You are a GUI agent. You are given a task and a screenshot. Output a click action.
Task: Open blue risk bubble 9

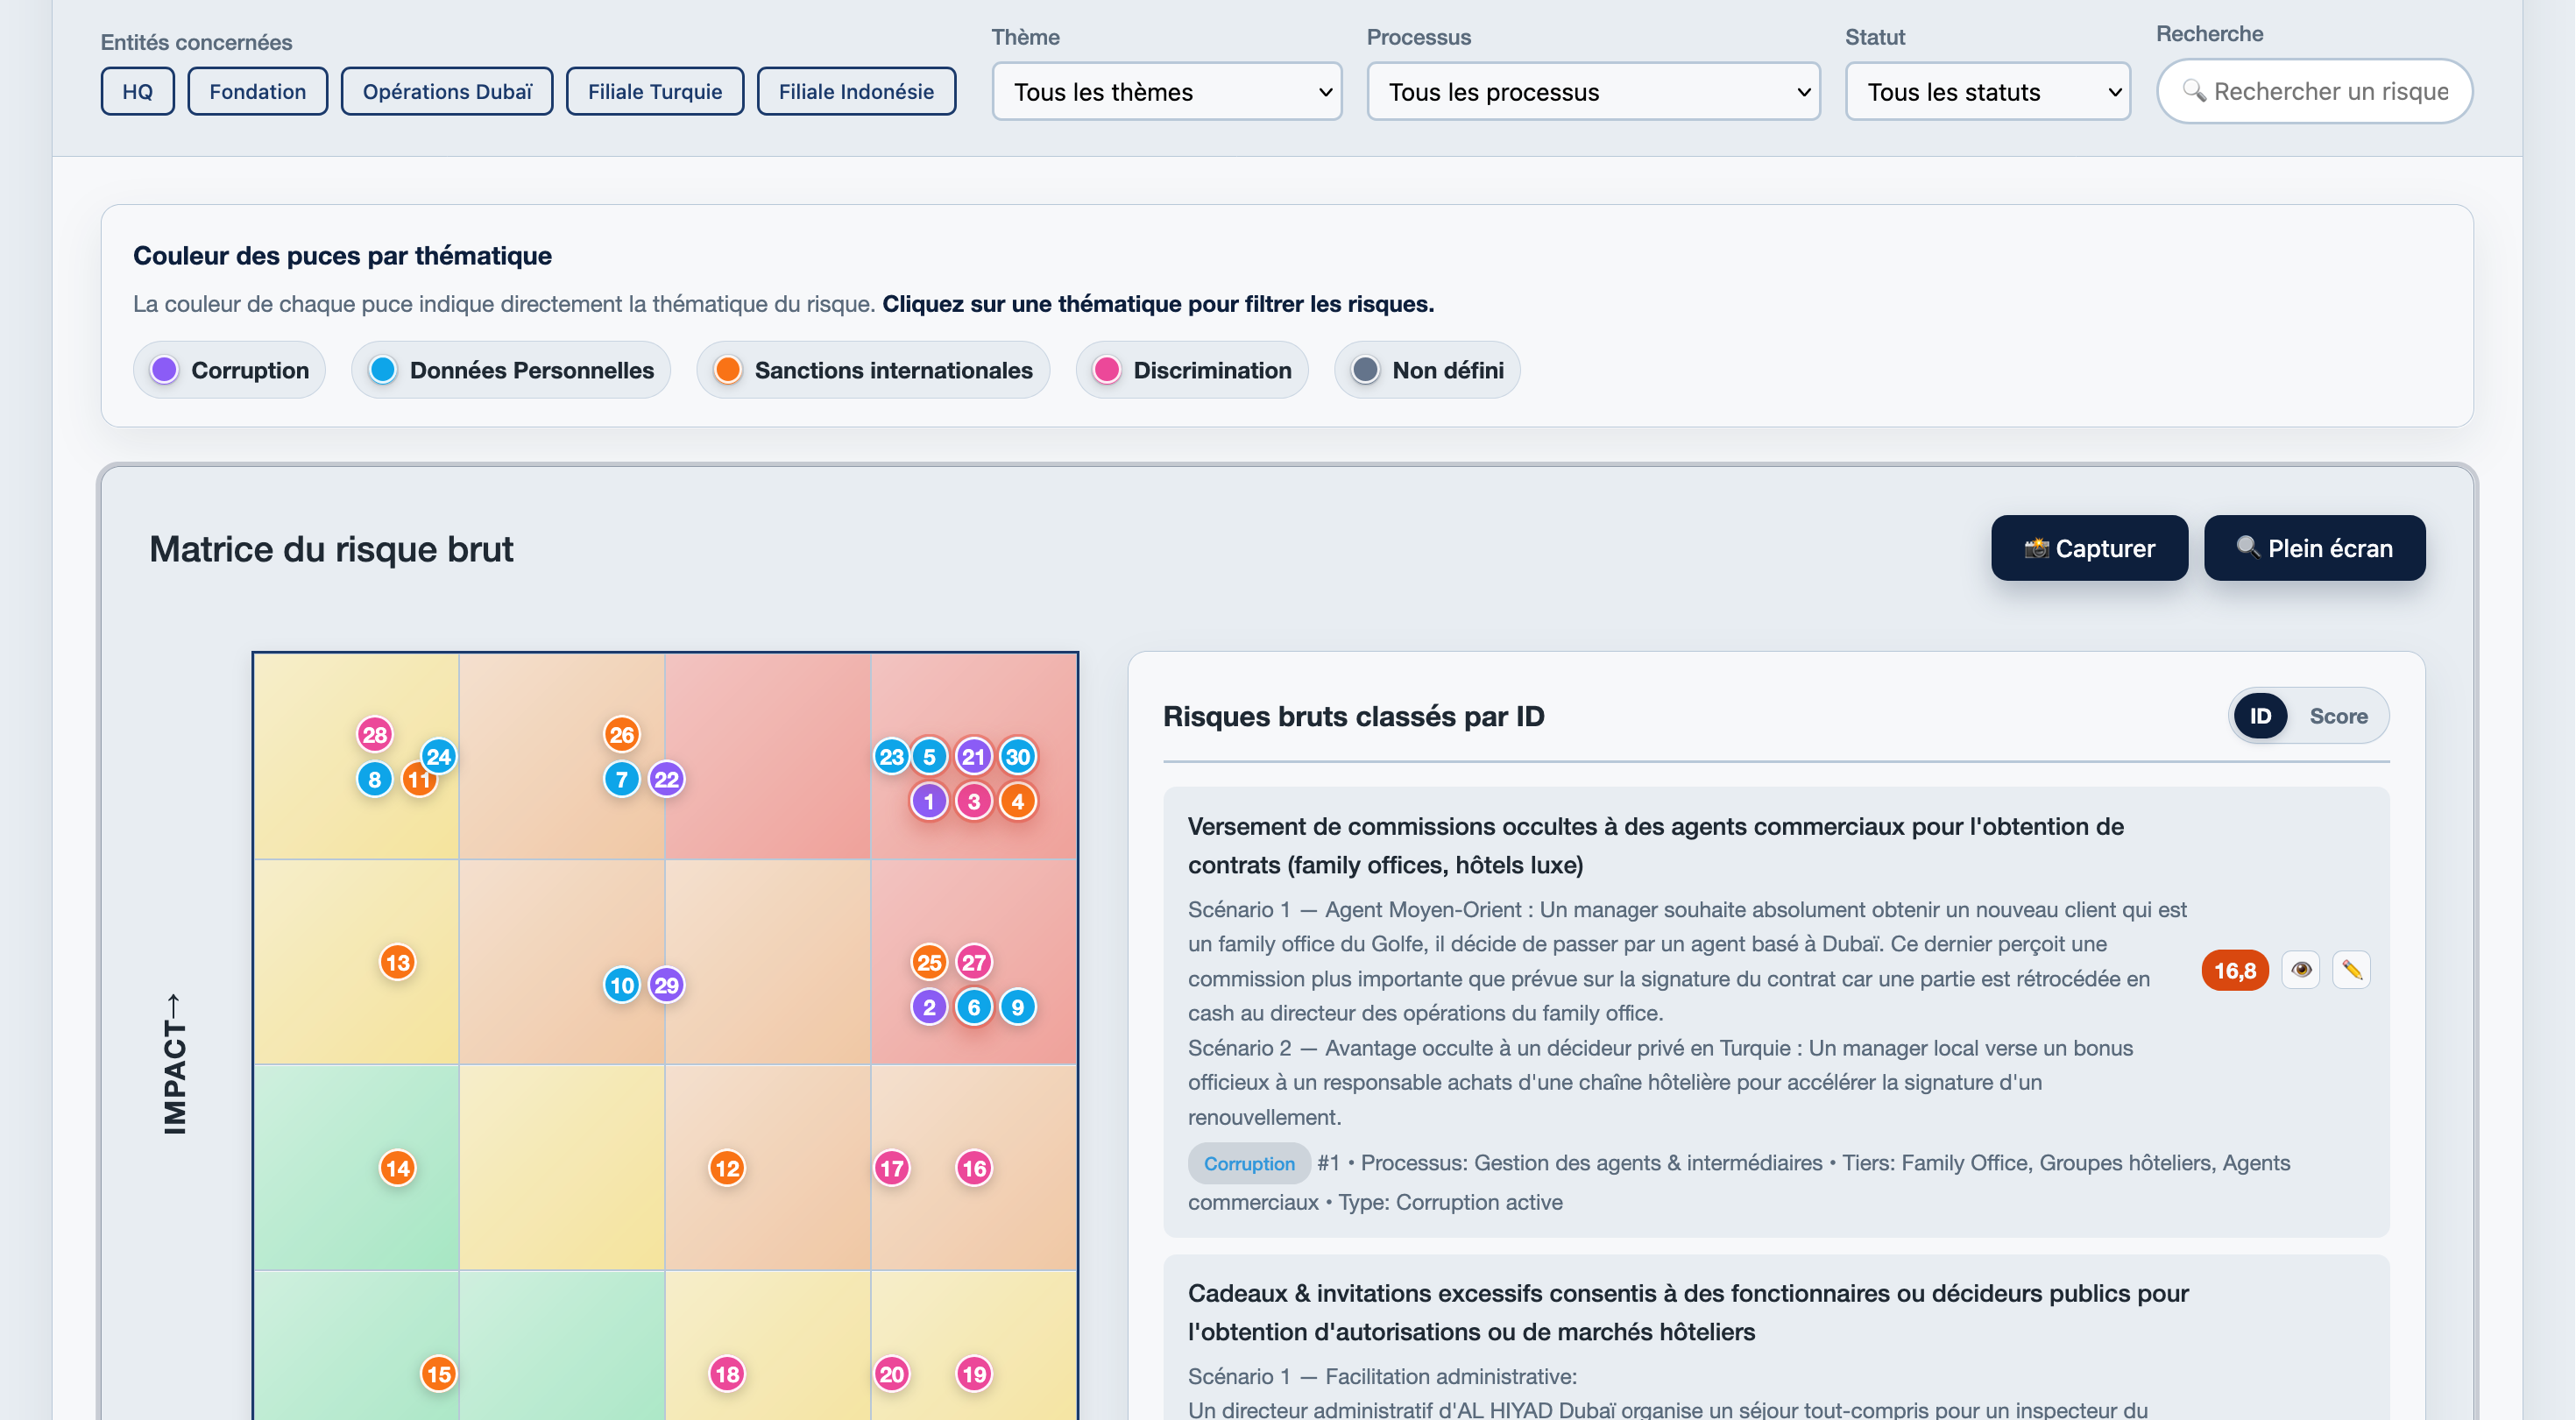coord(1018,1007)
